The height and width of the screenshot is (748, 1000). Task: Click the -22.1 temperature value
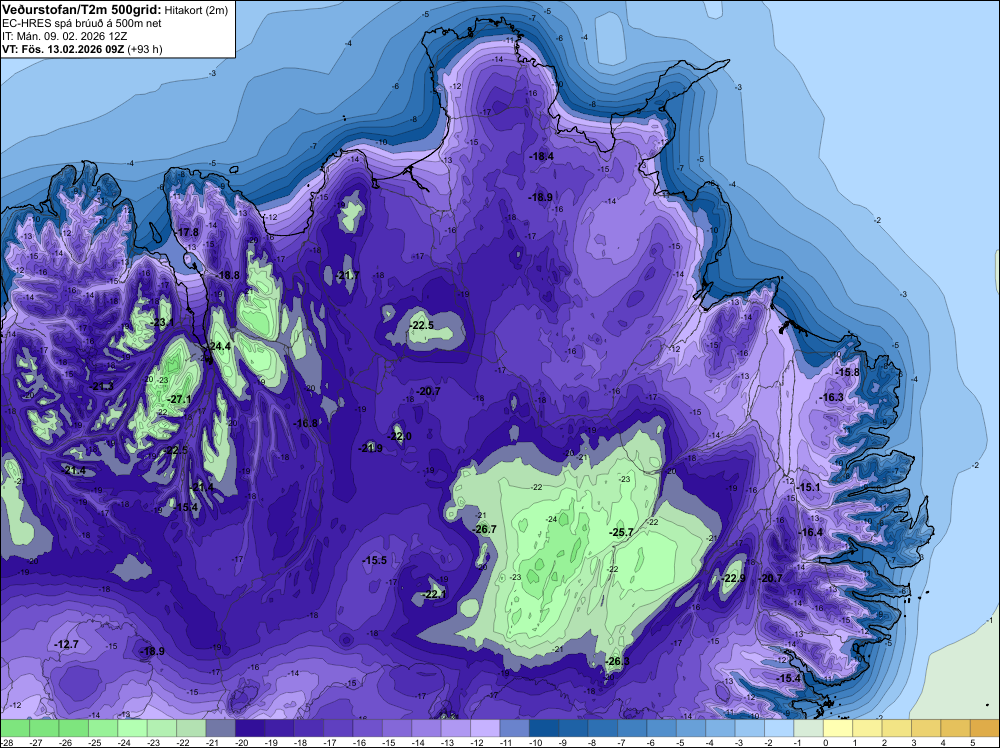click(x=434, y=594)
